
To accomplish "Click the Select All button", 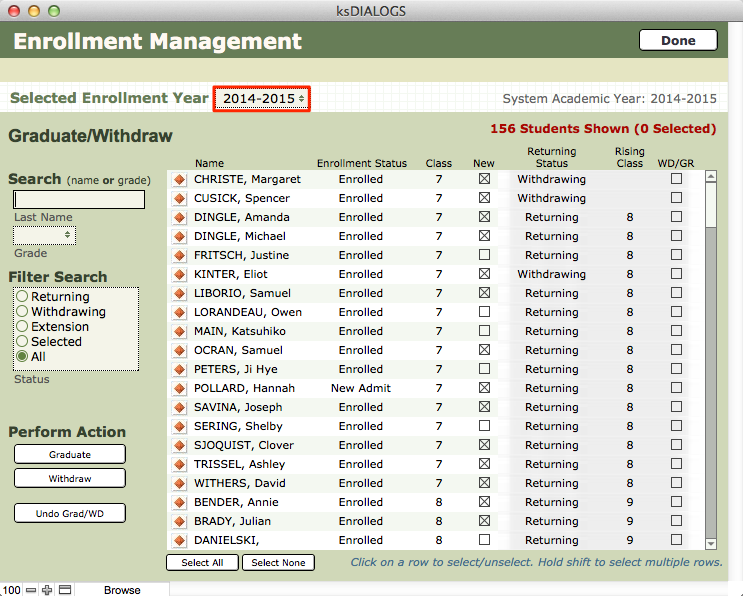I will point(202,563).
